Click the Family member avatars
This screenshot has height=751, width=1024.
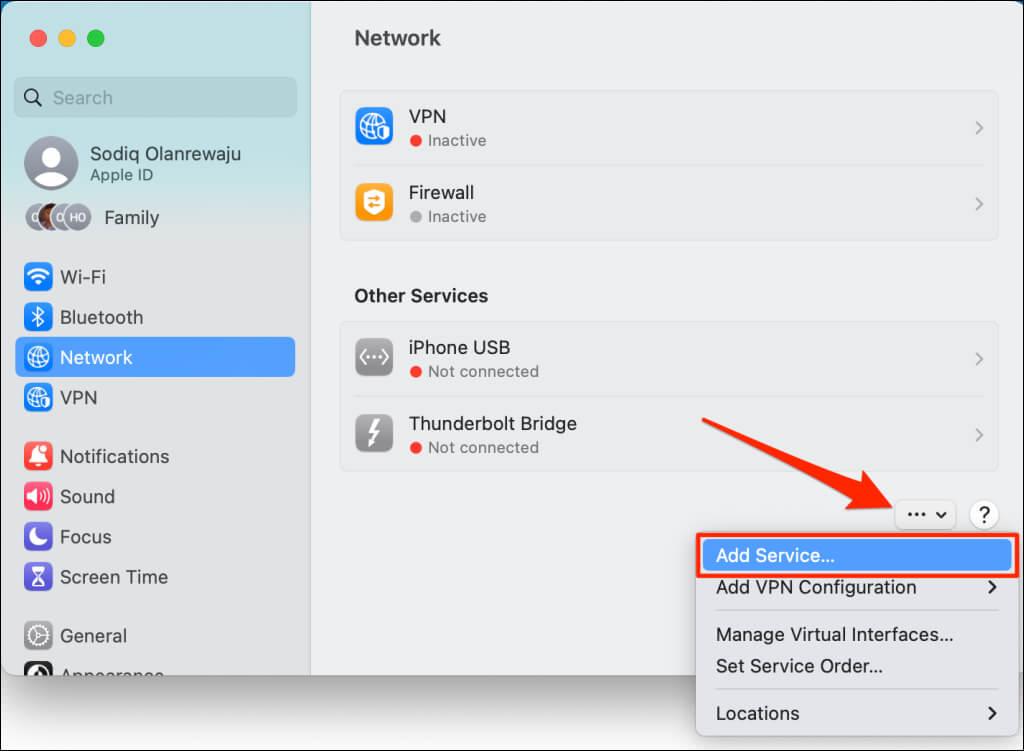tap(59, 217)
